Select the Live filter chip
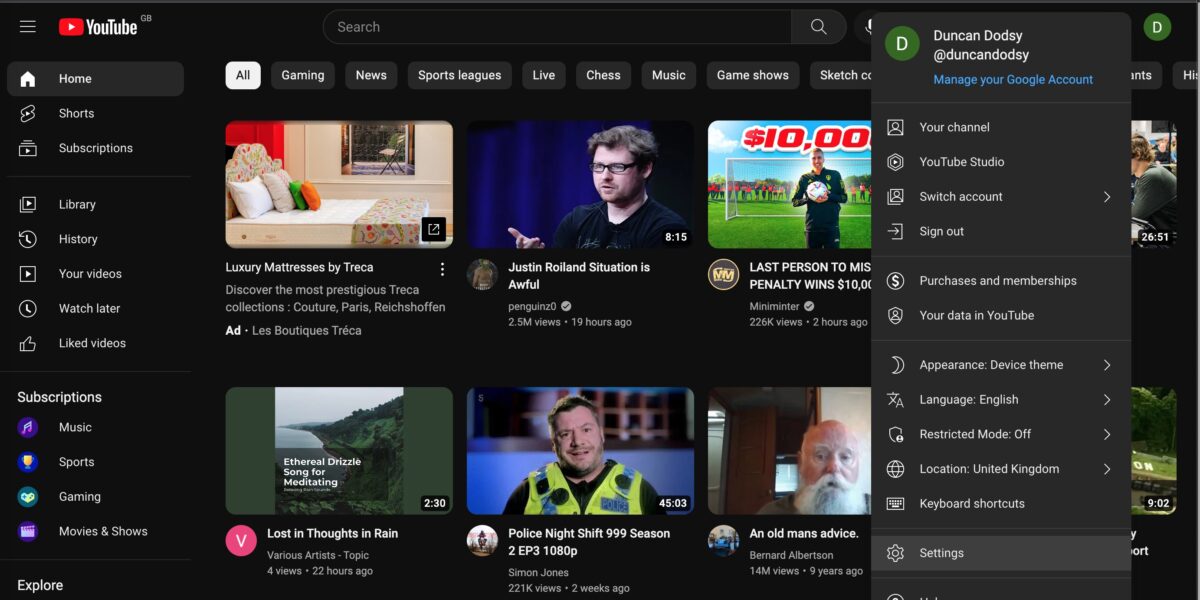Screen dimensions: 1200x600 click(544, 75)
